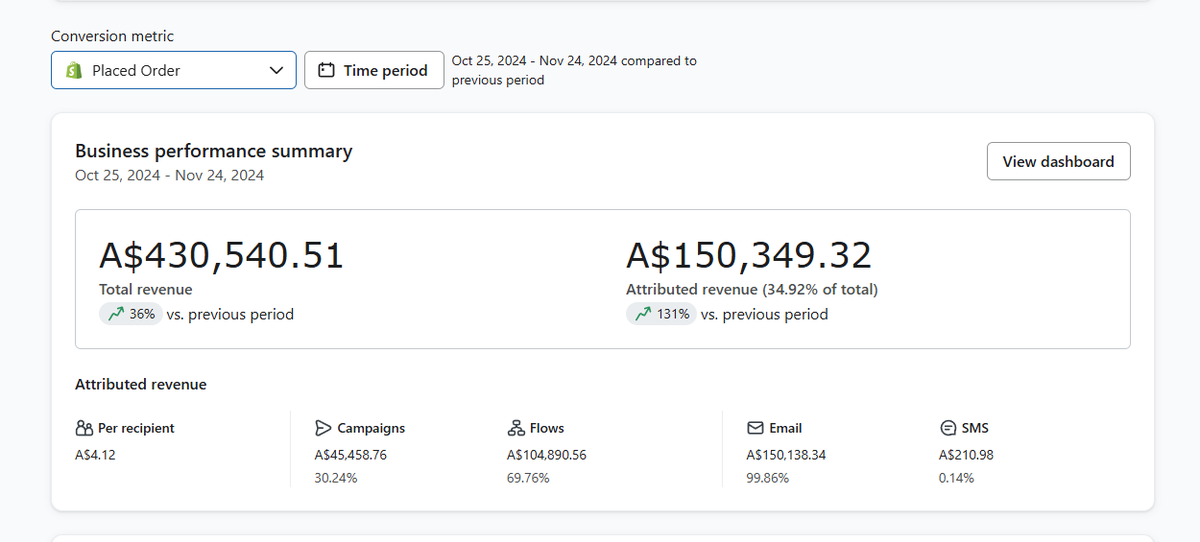Click the calendar icon in the Time period button

(x=326, y=71)
